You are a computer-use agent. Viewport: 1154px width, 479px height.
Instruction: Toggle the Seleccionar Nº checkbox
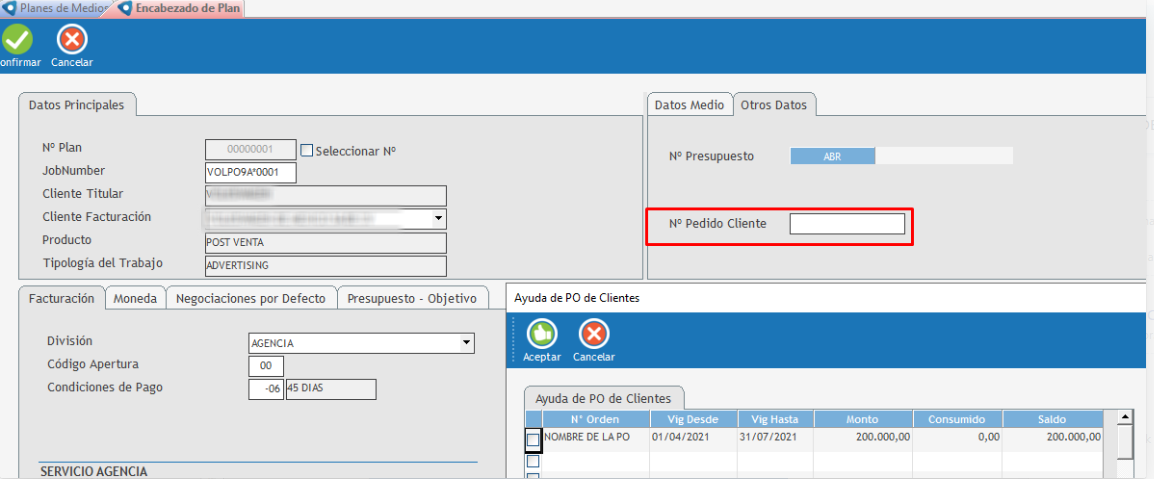307,151
